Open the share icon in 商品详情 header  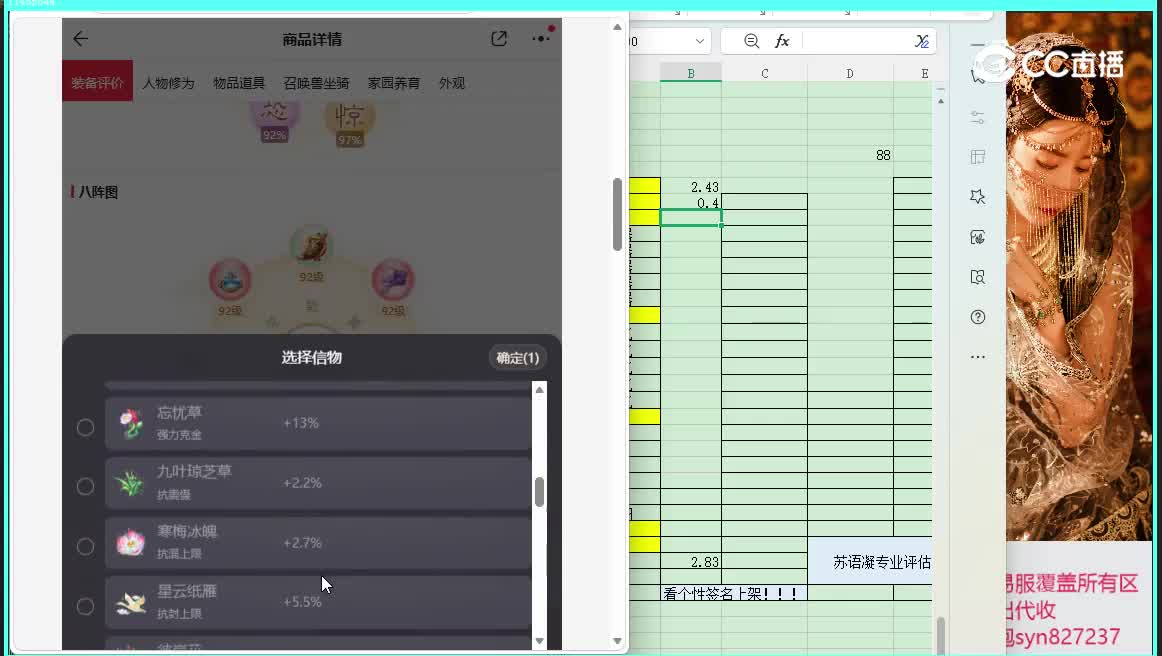(499, 39)
